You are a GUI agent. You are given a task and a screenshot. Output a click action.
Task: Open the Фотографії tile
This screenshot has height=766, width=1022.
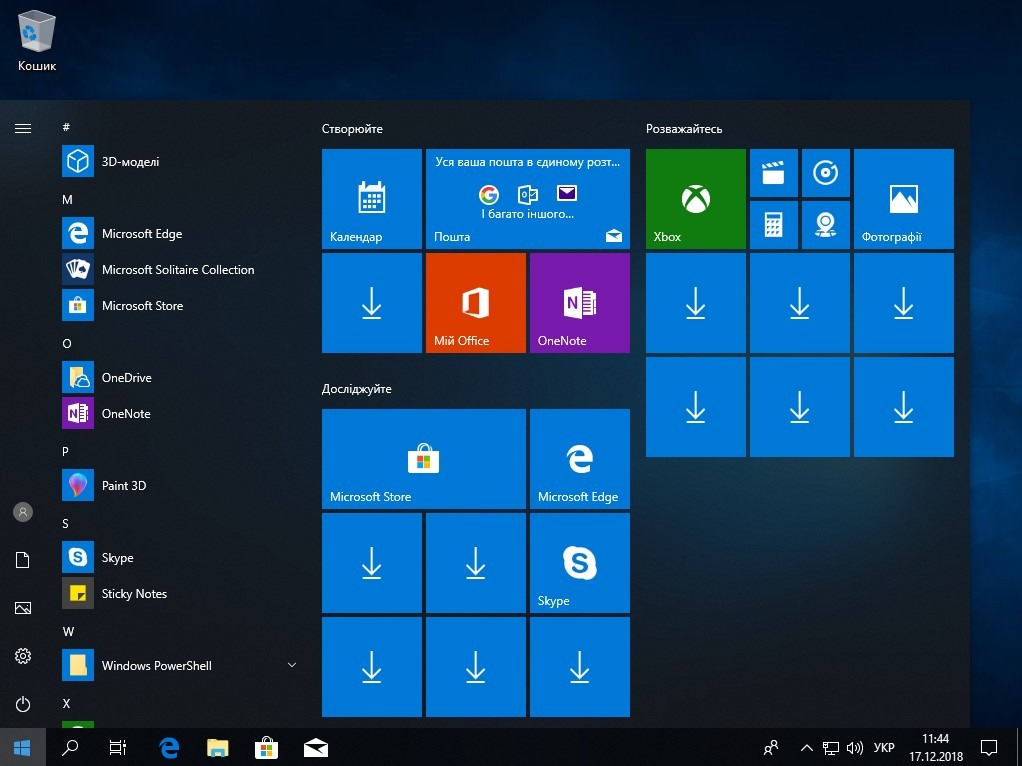pyautogui.click(x=903, y=199)
